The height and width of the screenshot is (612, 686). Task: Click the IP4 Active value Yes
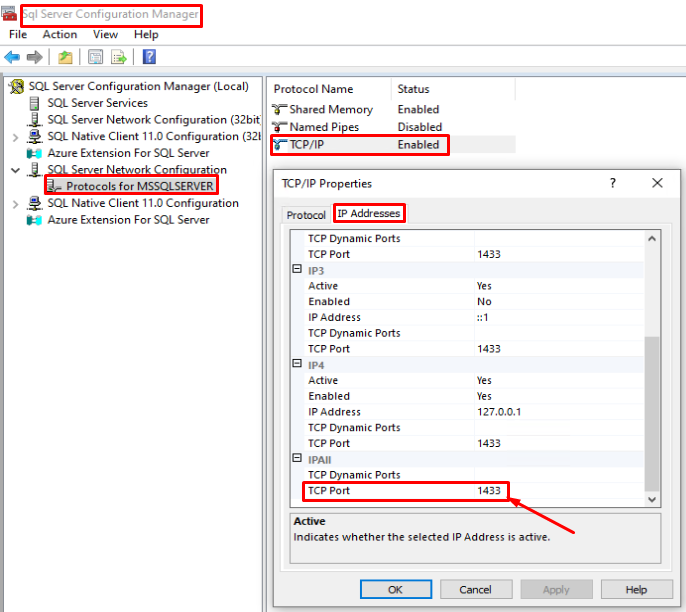coord(484,380)
